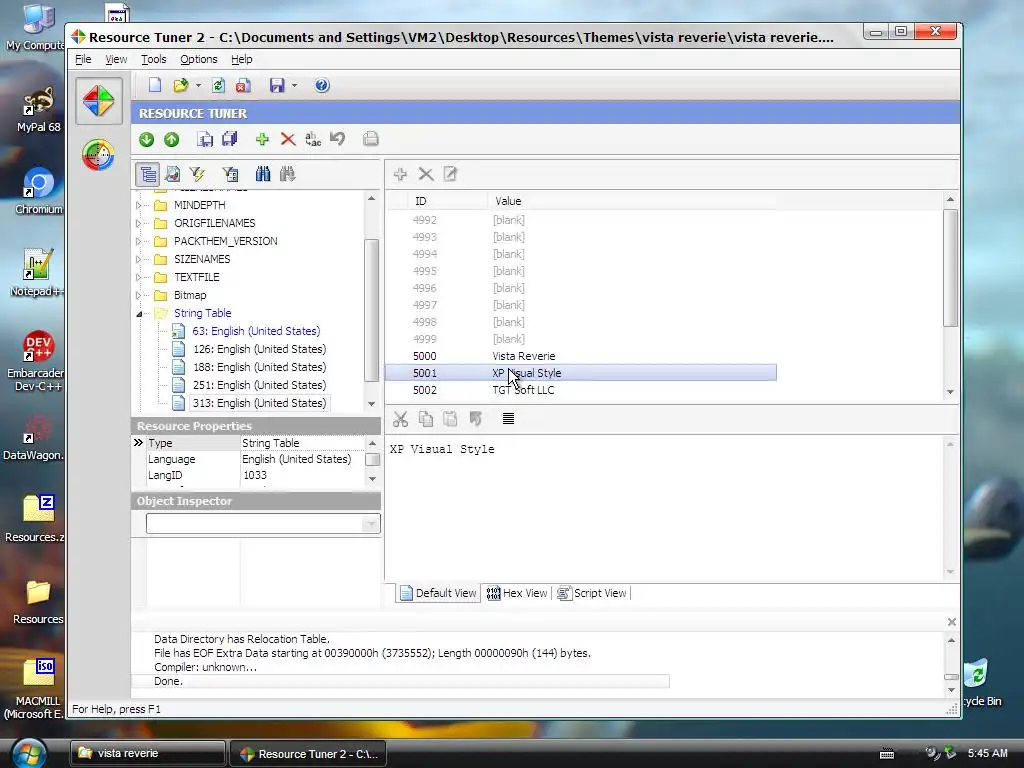Click the New file icon in toolbar
The width and height of the screenshot is (1024, 768).
(x=155, y=85)
